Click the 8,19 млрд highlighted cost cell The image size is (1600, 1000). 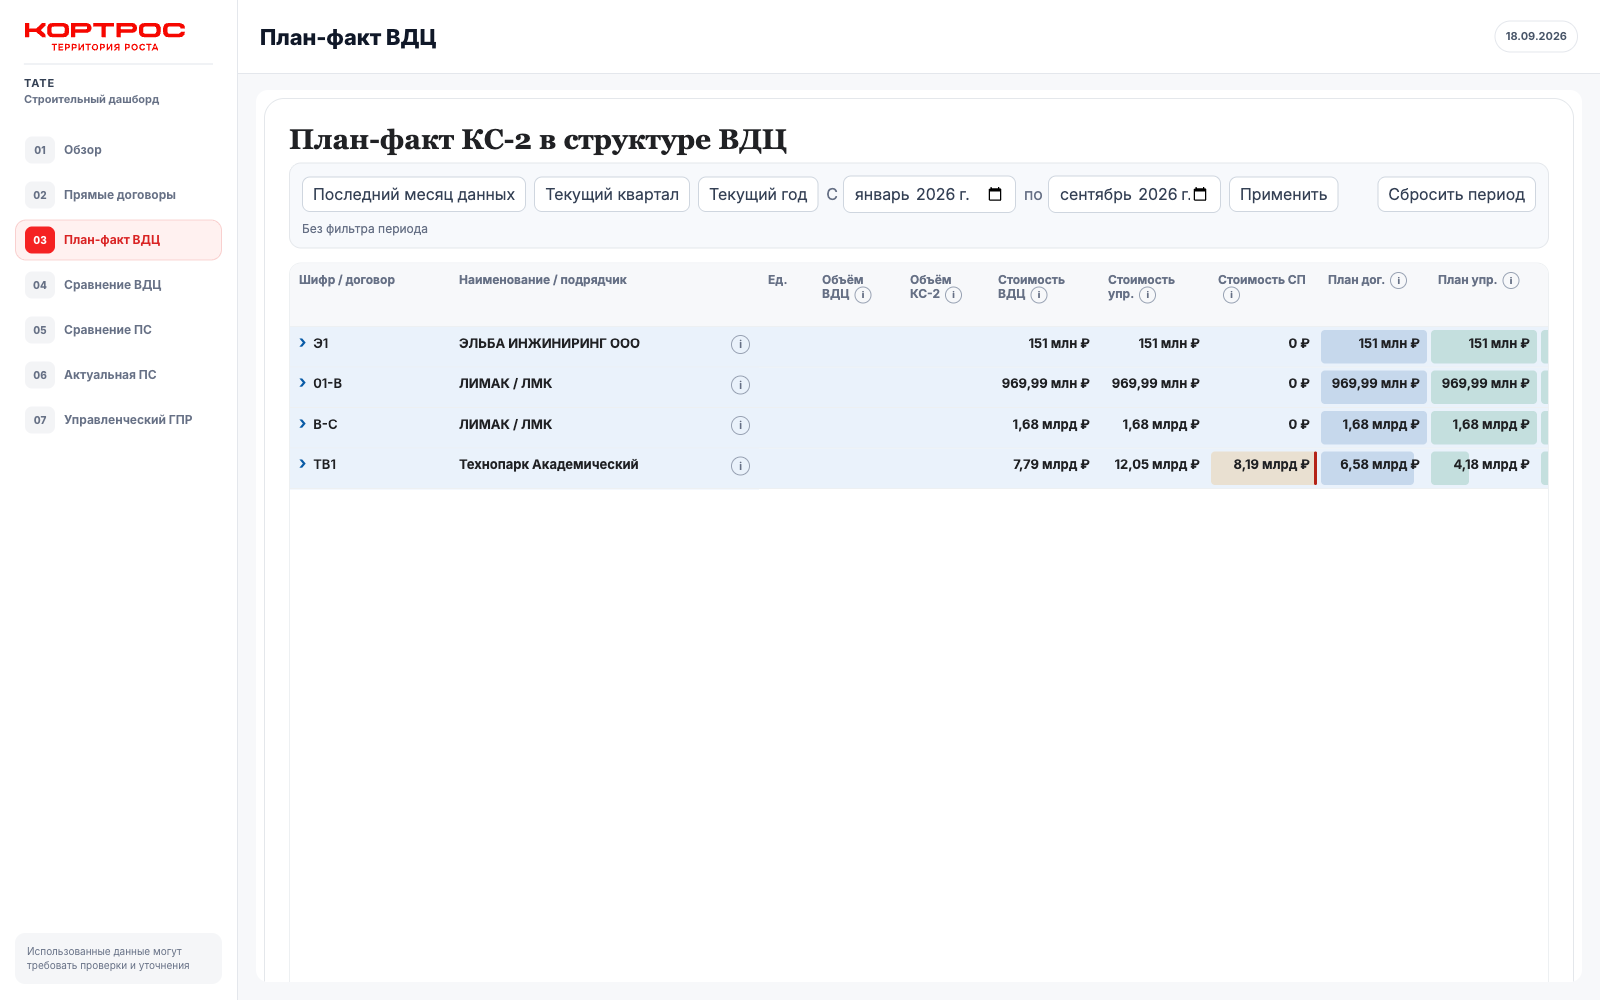(x=1264, y=465)
